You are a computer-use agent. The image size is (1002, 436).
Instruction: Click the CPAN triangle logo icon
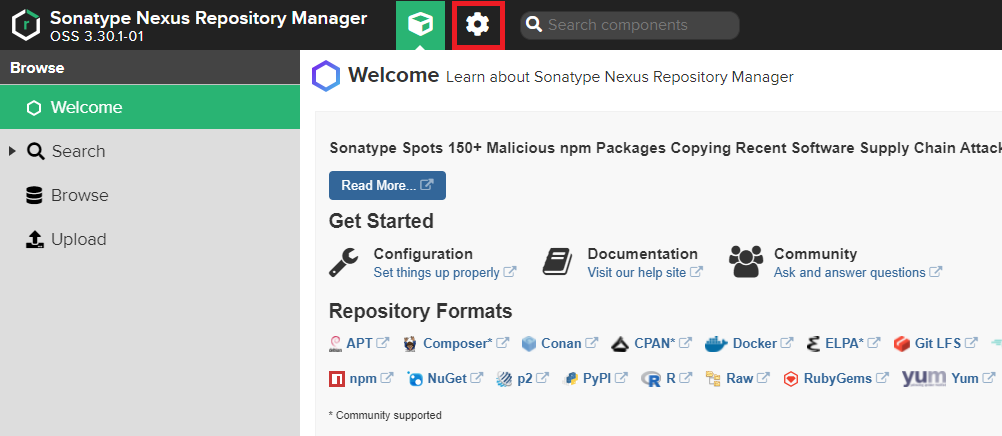click(x=620, y=345)
